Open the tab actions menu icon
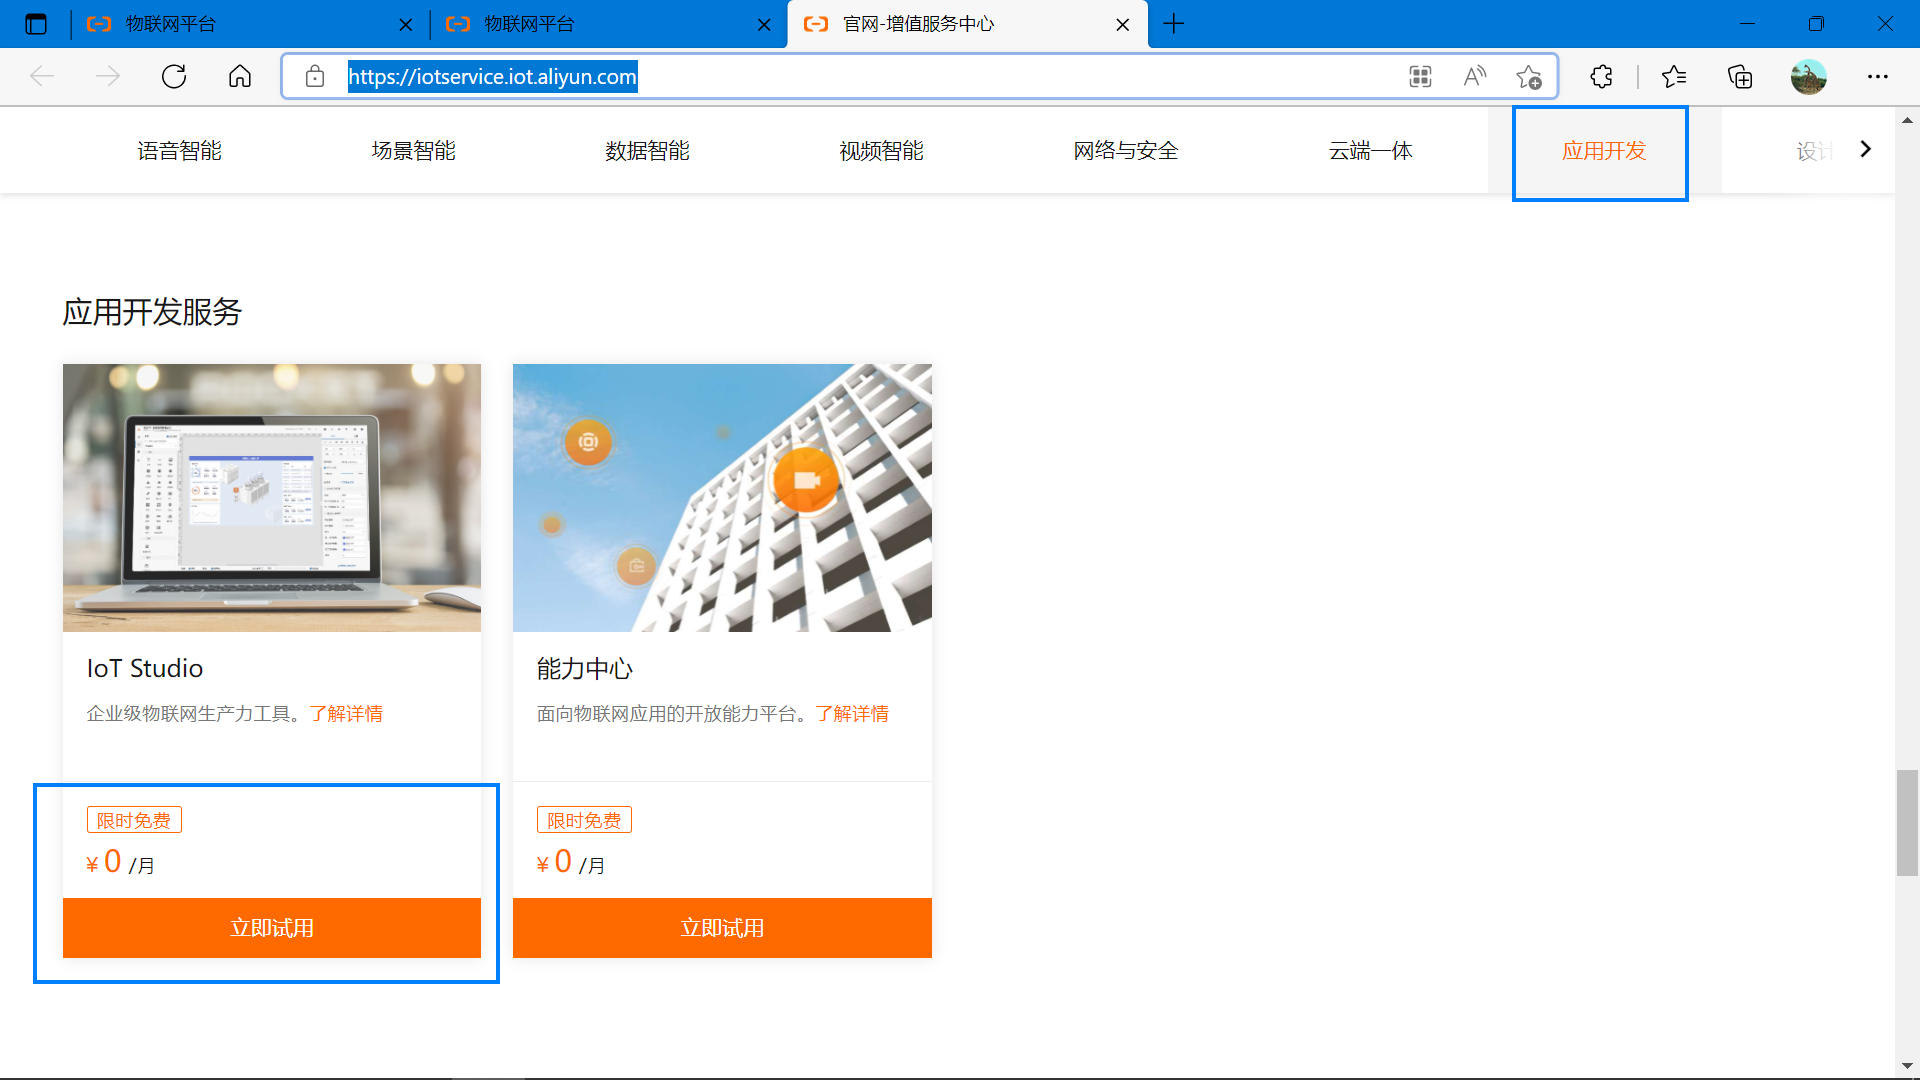The height and width of the screenshot is (1080, 1920). tap(36, 24)
